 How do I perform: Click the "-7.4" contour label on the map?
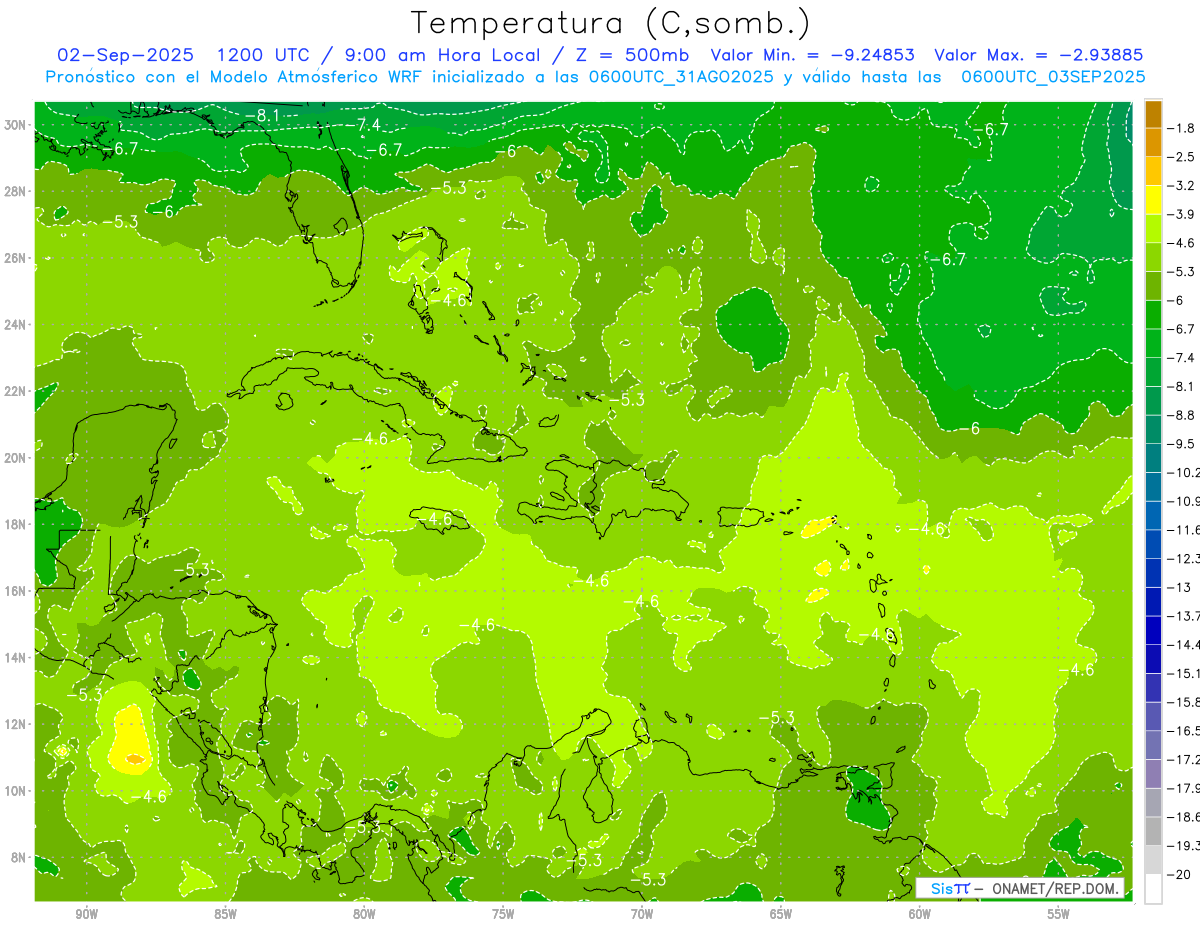pyautogui.click(x=363, y=124)
